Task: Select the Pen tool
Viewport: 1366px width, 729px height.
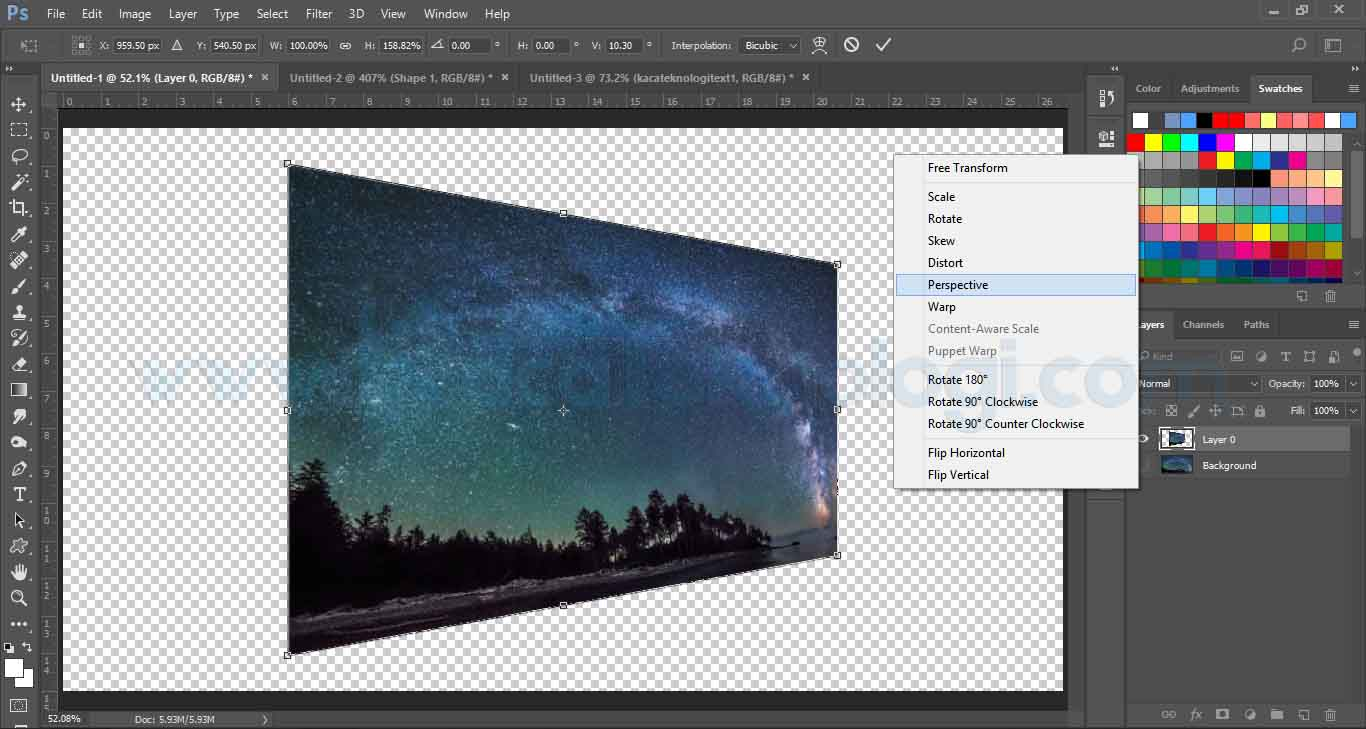Action: click(x=19, y=468)
